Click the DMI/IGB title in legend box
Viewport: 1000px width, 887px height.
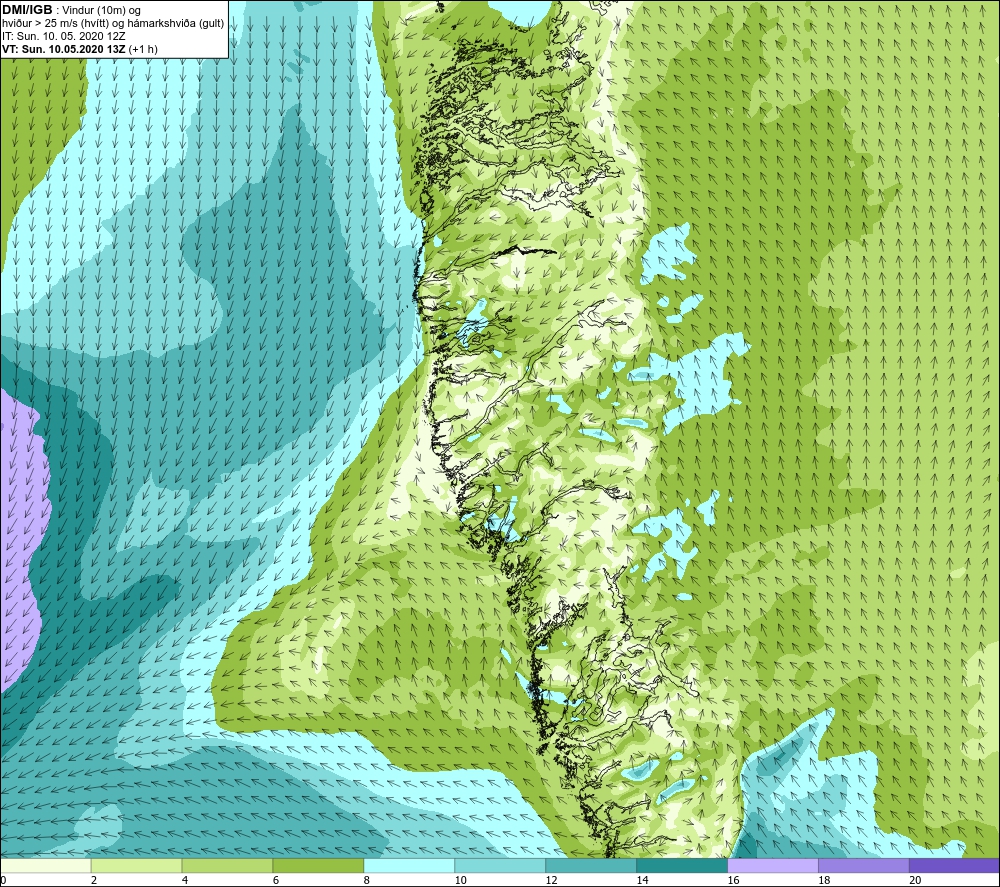pyautogui.click(x=27, y=10)
